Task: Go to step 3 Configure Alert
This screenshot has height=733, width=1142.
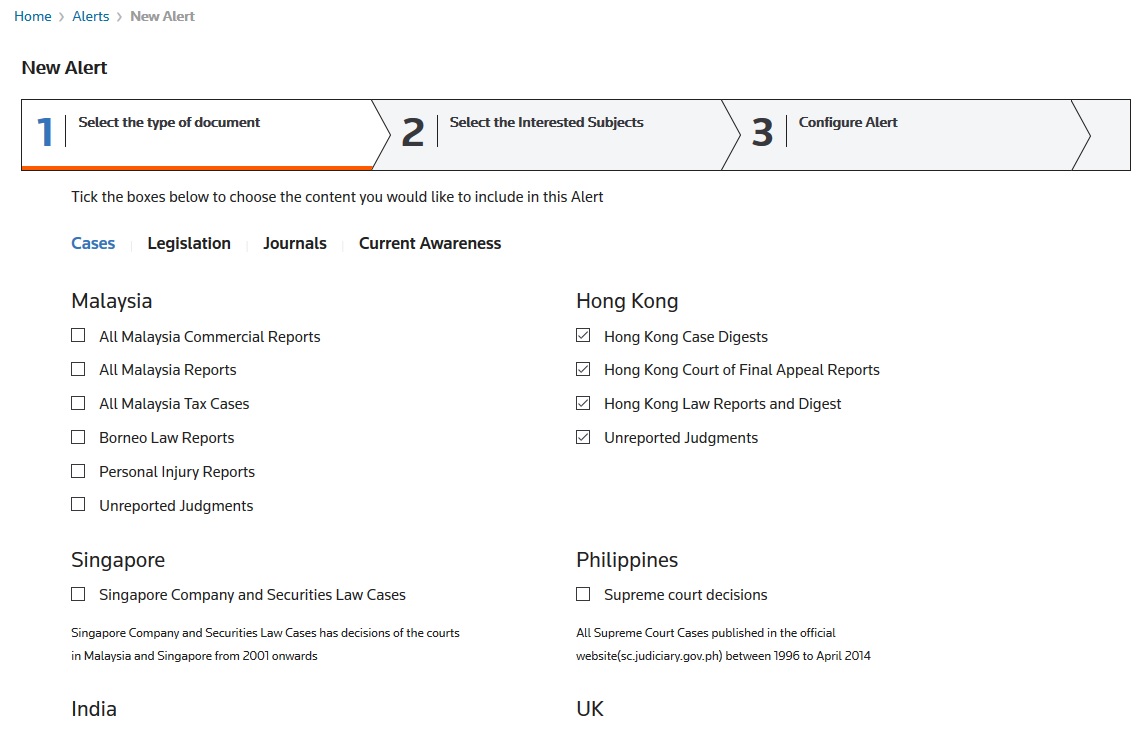Action: pyautogui.click(x=907, y=135)
